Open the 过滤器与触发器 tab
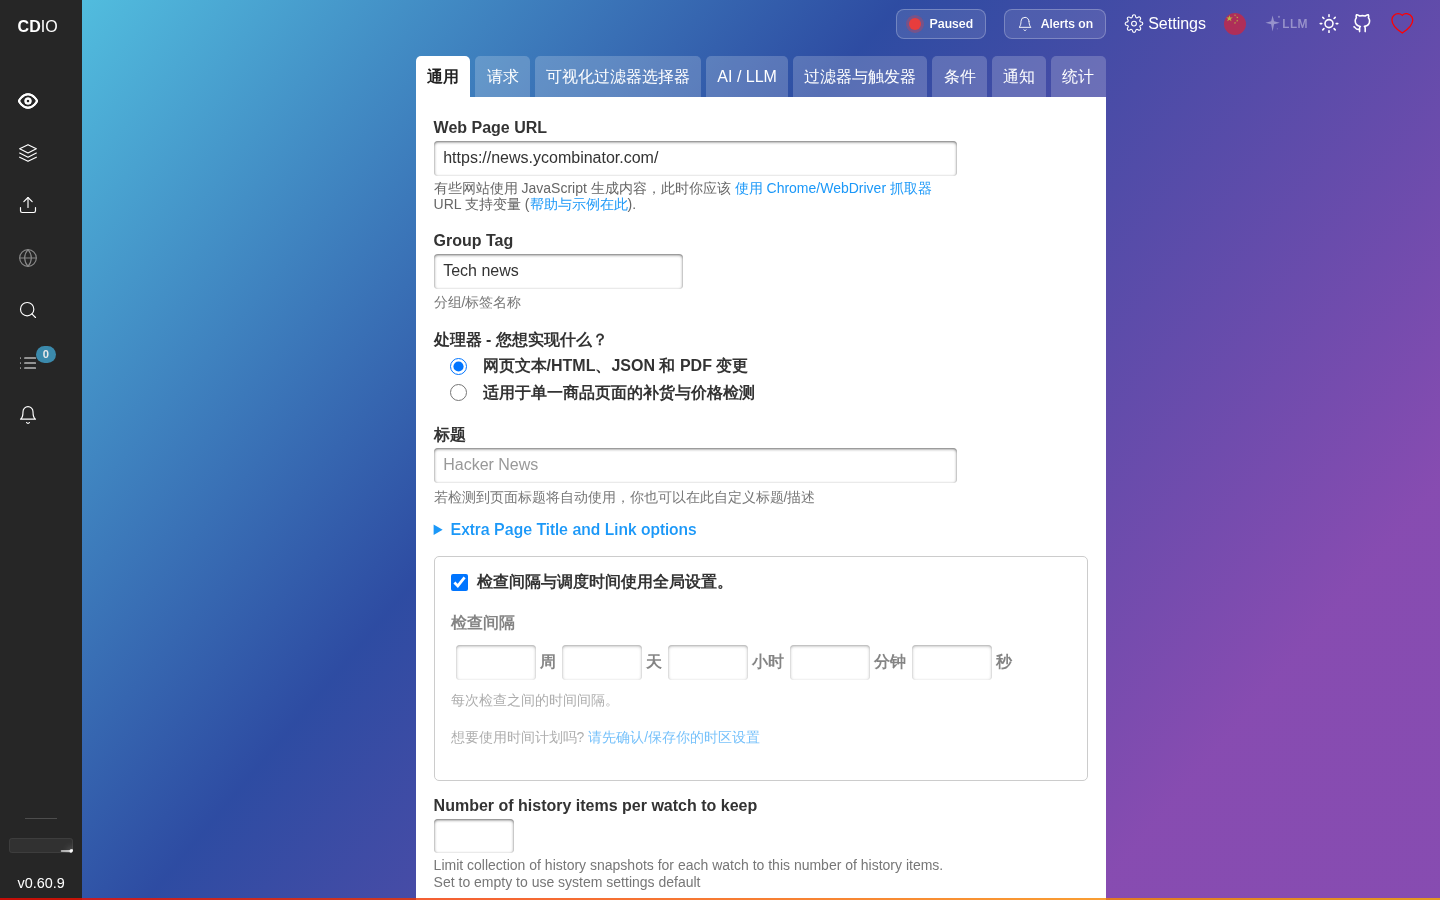This screenshot has height=900, width=1440. (860, 77)
